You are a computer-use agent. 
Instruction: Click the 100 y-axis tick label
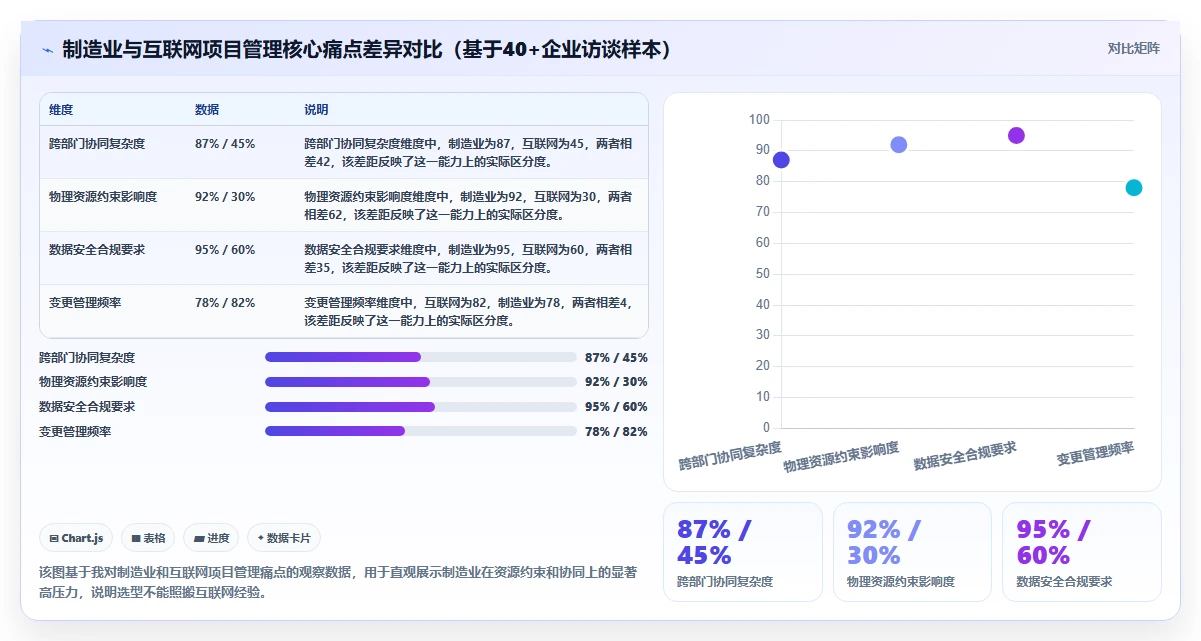point(759,120)
